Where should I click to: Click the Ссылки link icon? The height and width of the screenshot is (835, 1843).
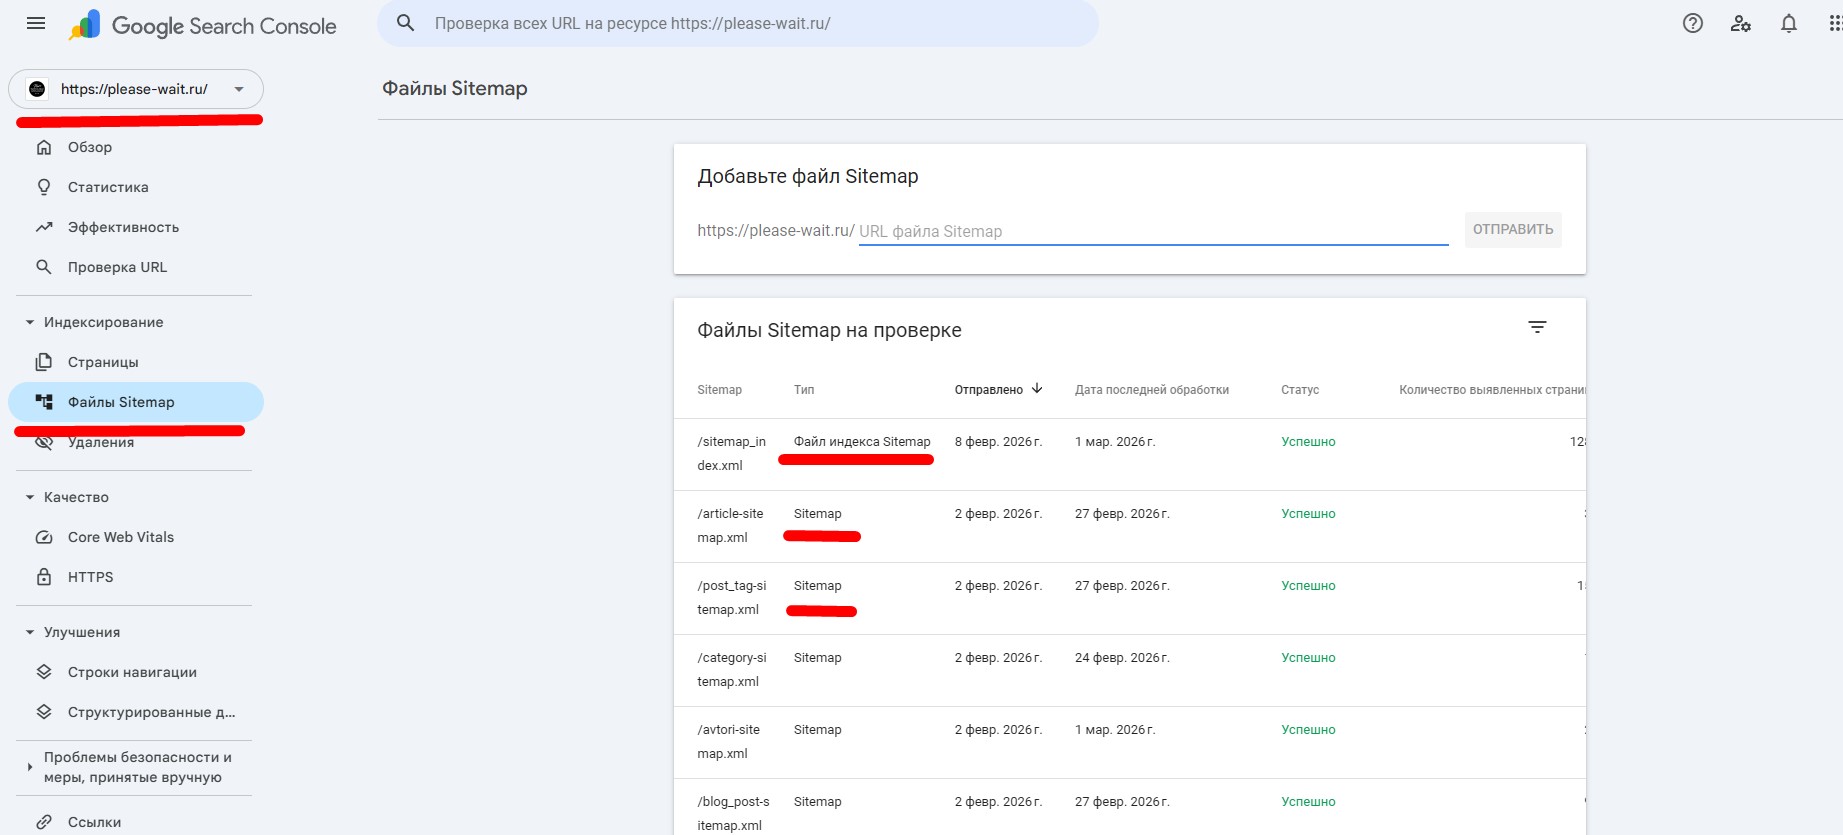tap(44, 822)
